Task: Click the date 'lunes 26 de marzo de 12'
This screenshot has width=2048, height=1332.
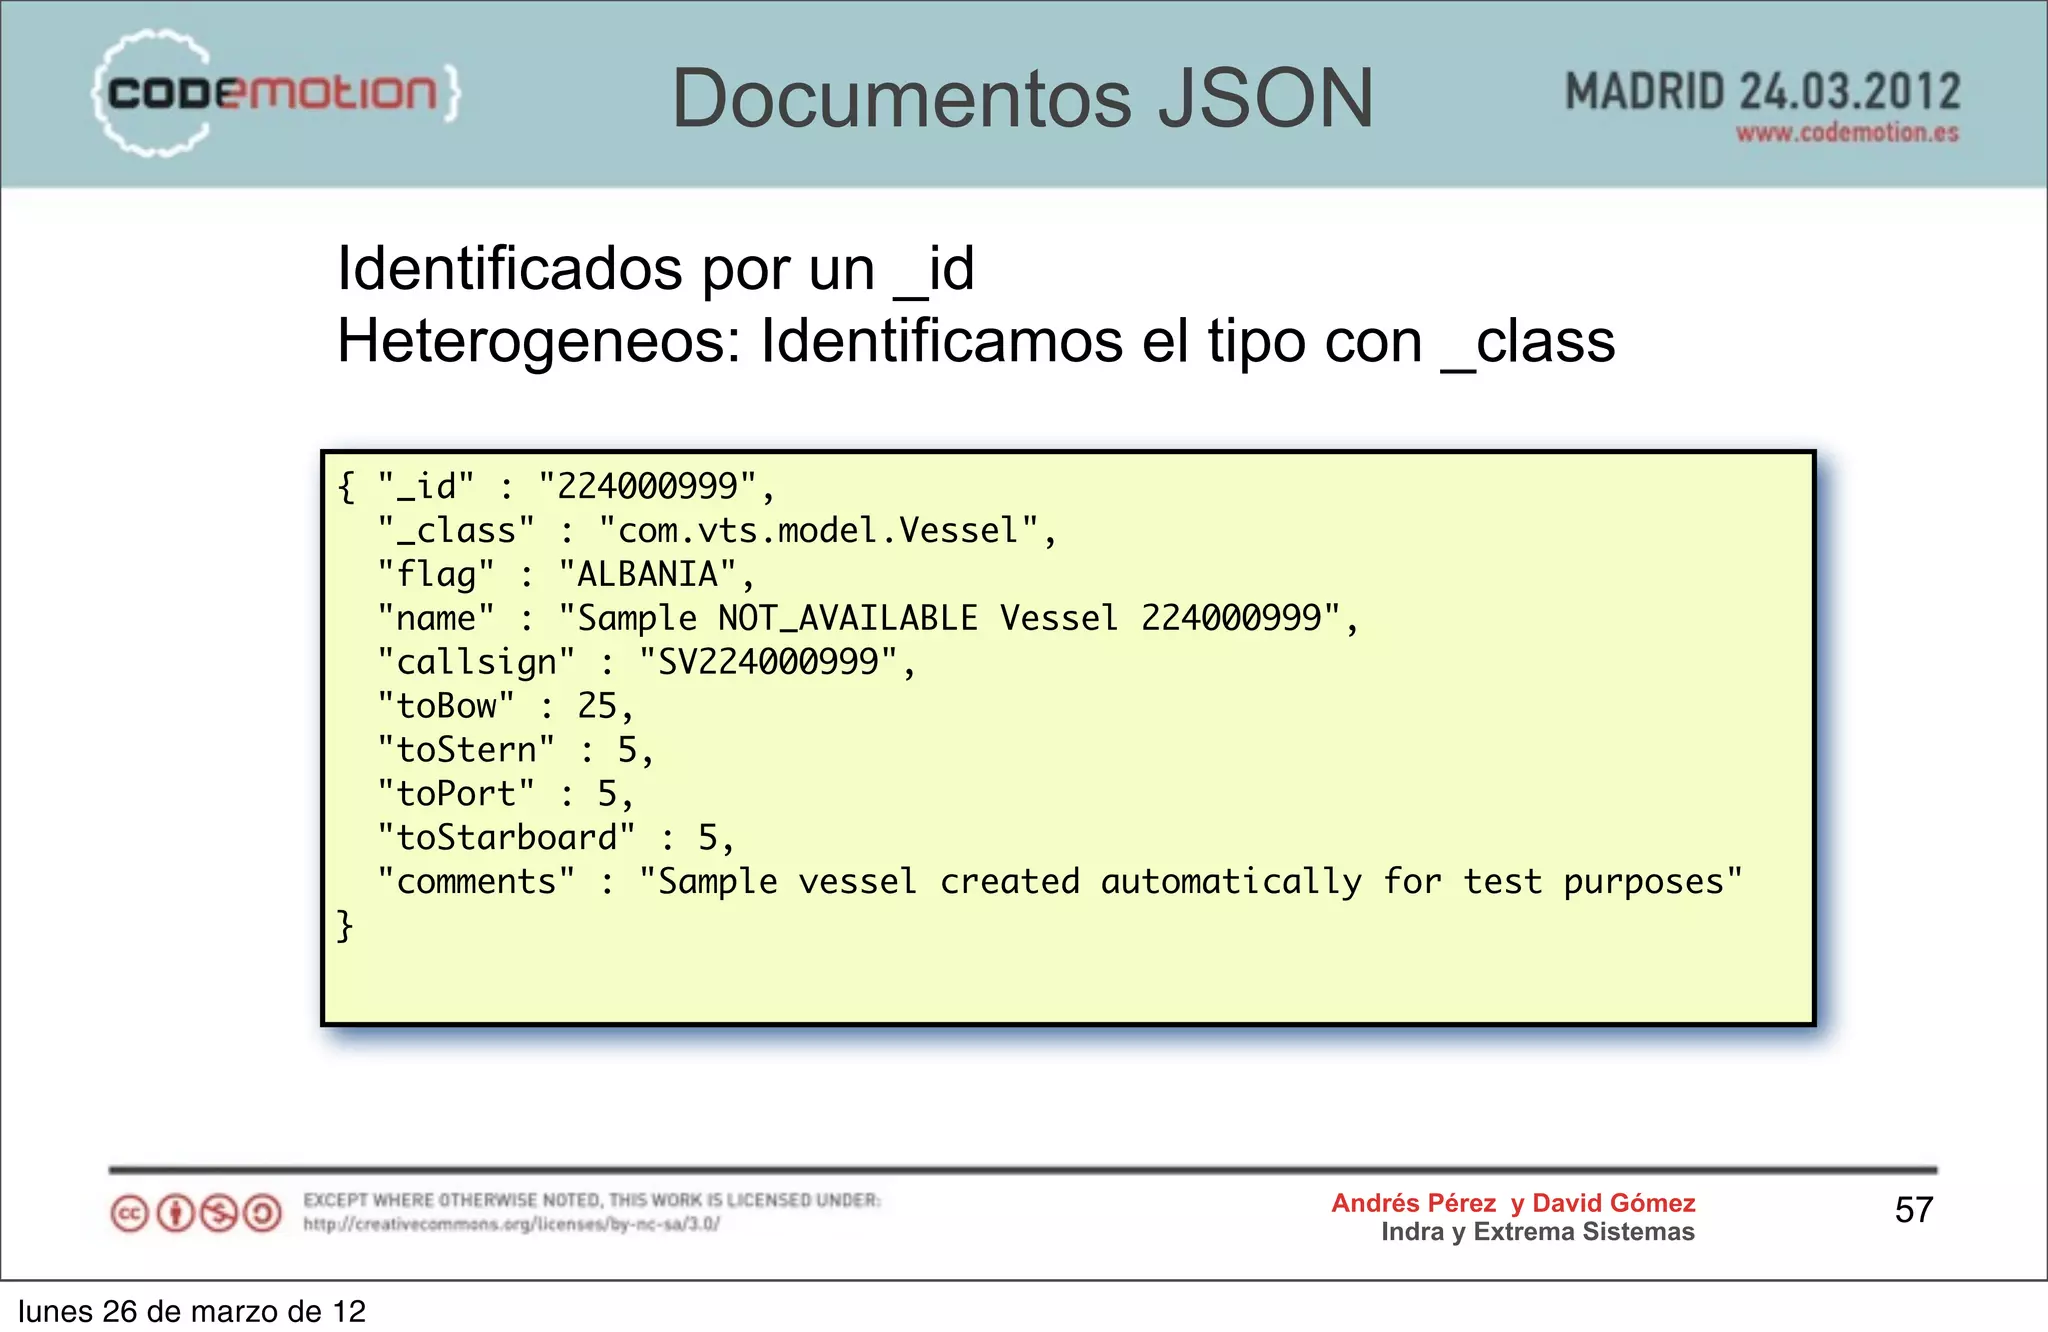Action: click(192, 1311)
